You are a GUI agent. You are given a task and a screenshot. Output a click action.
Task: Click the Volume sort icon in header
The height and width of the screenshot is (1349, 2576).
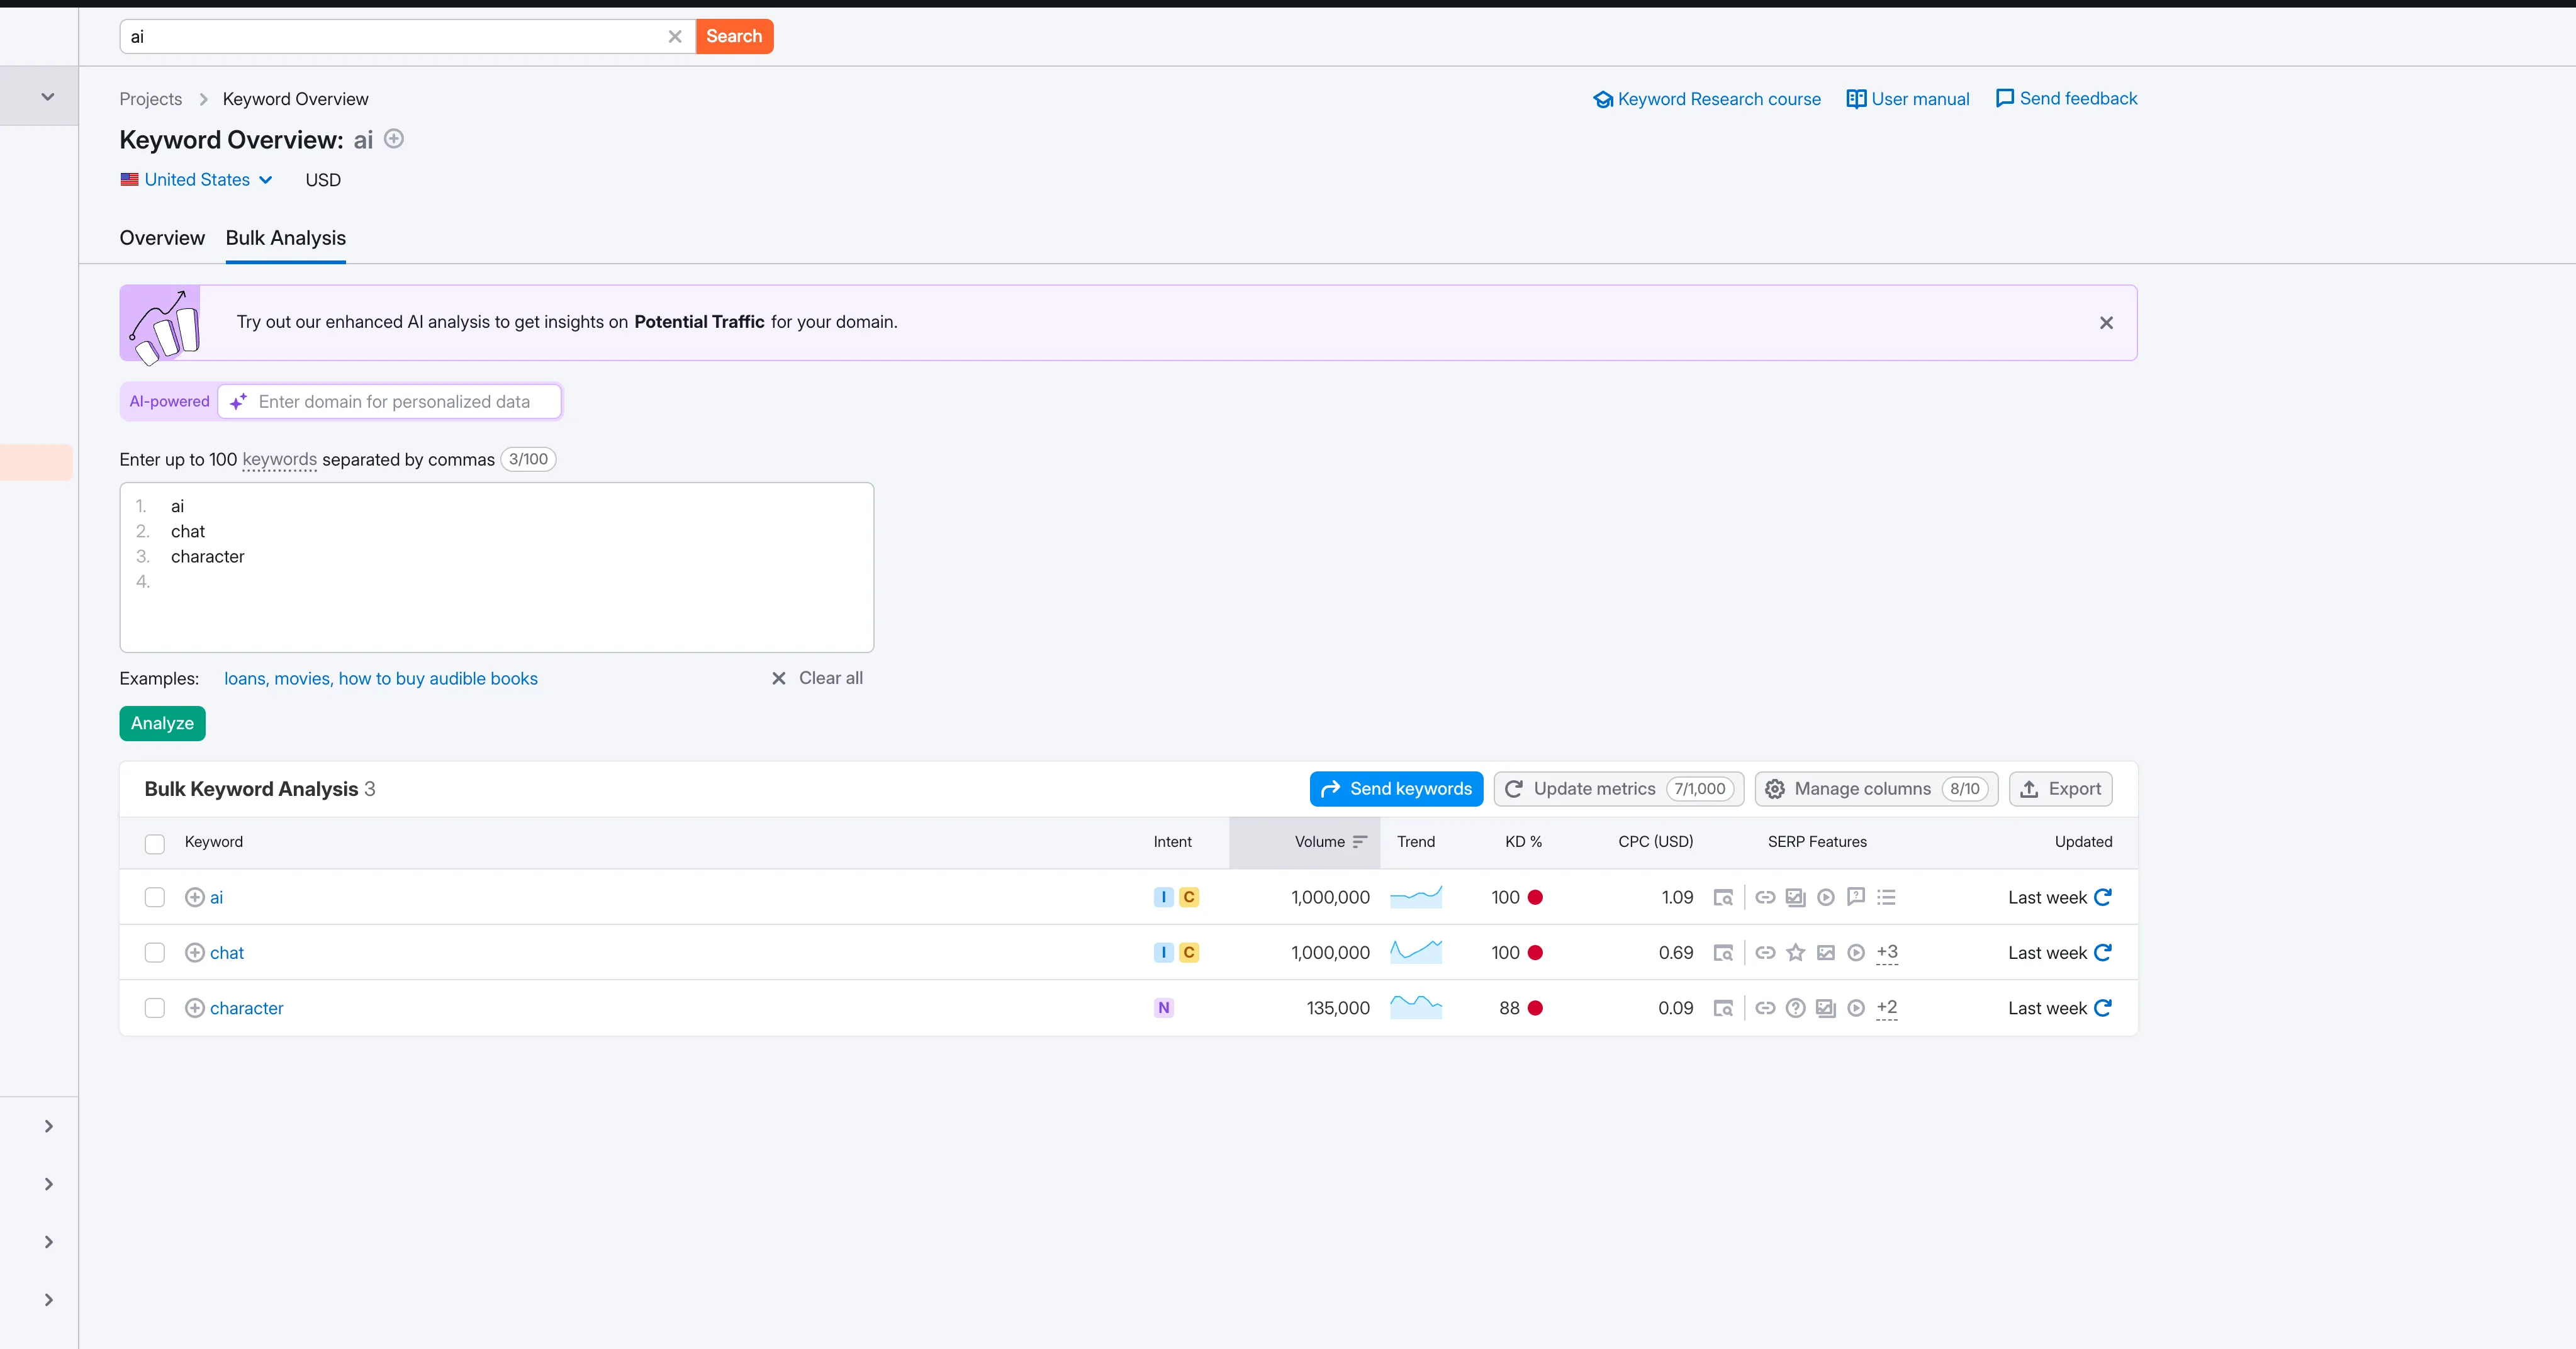pyautogui.click(x=1359, y=842)
